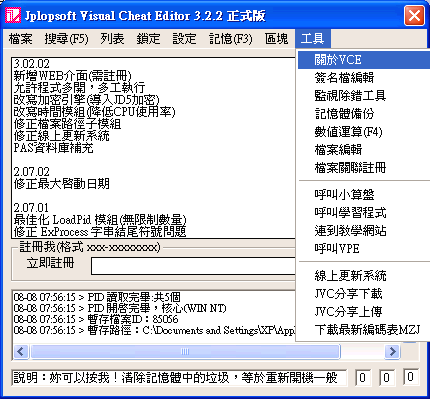
Task: Choose 關於VCE from the menu
Action: tap(363, 60)
